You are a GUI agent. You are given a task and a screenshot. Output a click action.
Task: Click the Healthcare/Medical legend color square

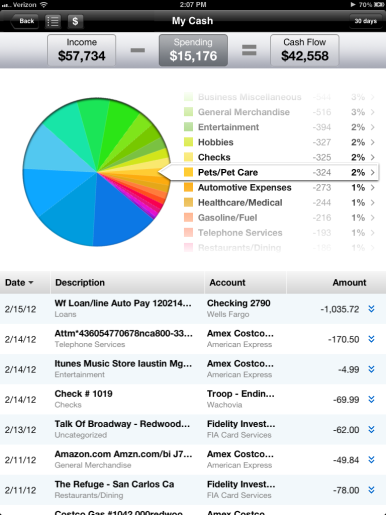coord(188,202)
